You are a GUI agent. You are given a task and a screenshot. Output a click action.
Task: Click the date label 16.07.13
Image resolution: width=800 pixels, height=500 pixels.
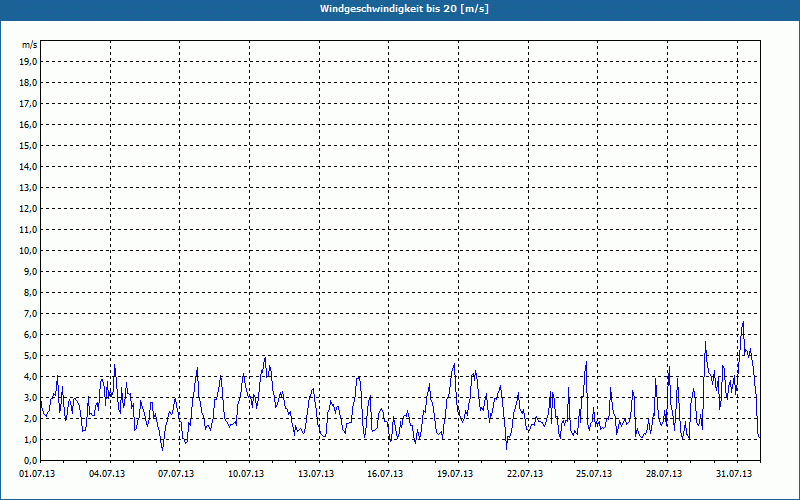[385, 474]
